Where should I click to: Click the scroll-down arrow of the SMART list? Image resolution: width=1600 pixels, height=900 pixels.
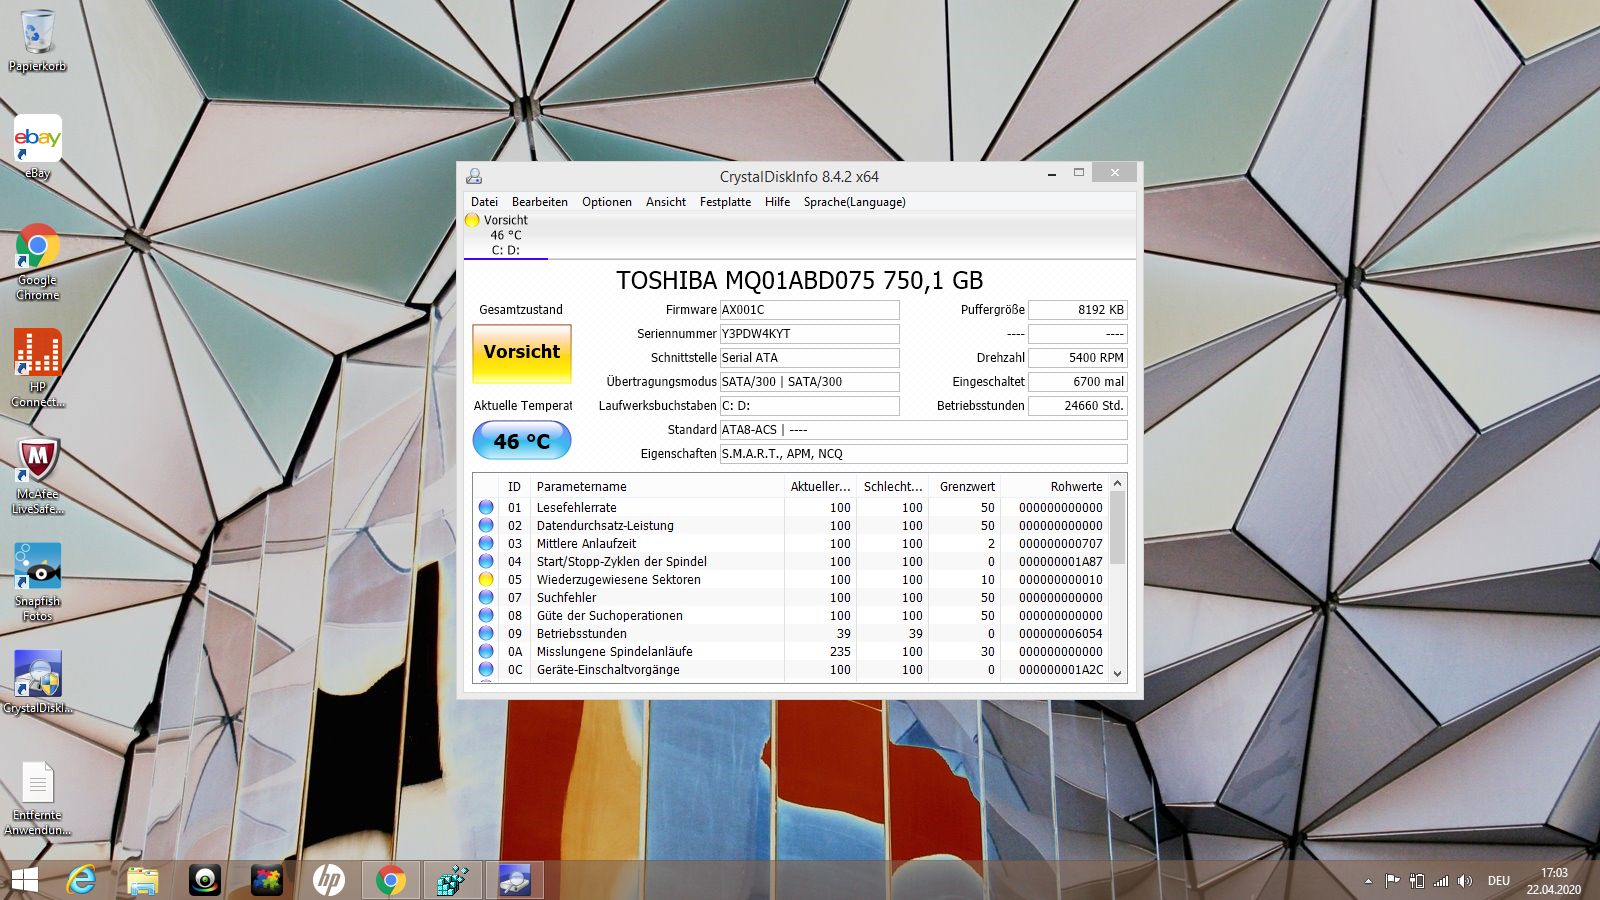point(1118,673)
